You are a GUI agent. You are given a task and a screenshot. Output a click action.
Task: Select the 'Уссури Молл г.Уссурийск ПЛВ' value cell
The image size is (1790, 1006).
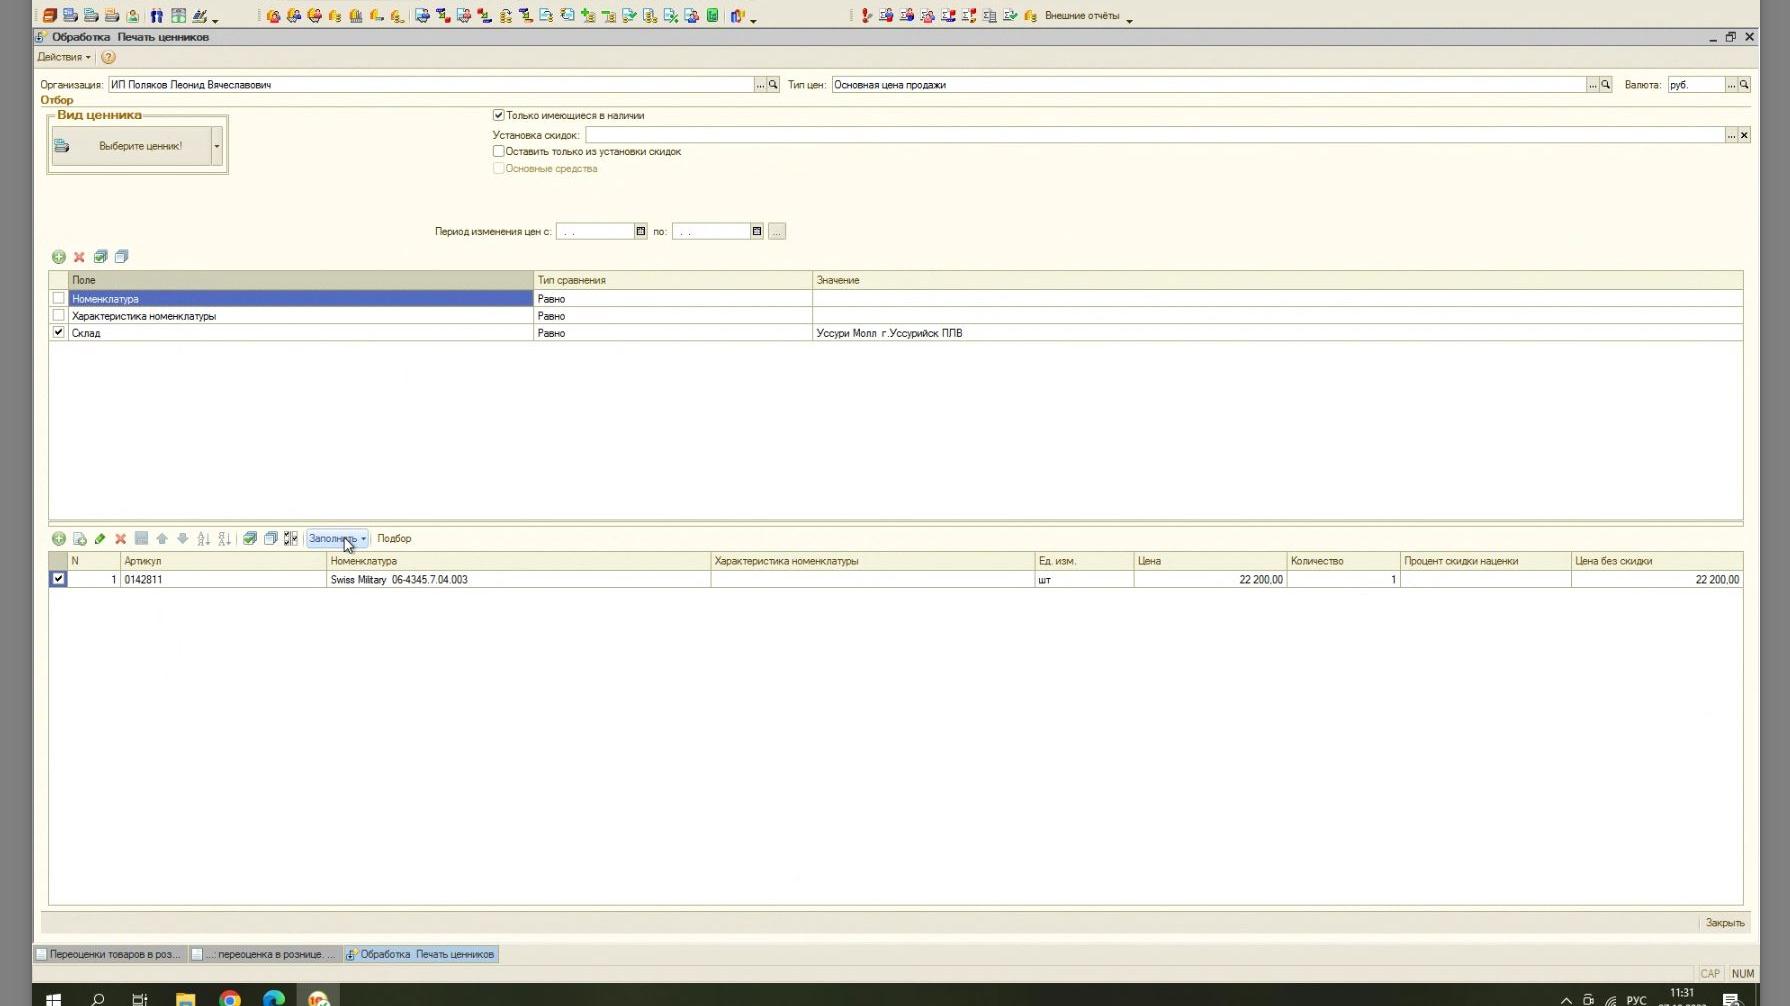(1277, 333)
